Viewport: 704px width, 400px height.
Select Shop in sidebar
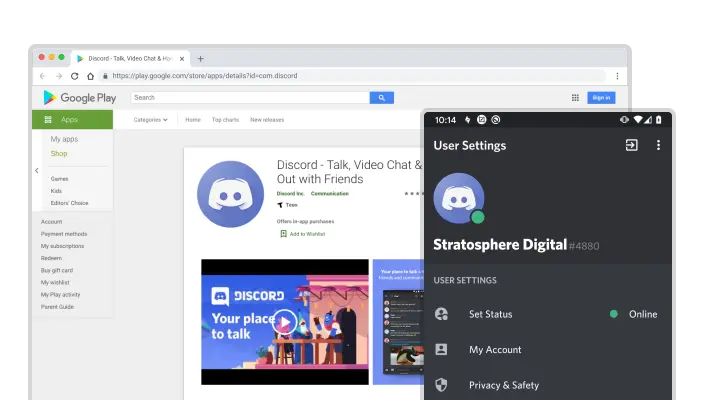(59, 154)
